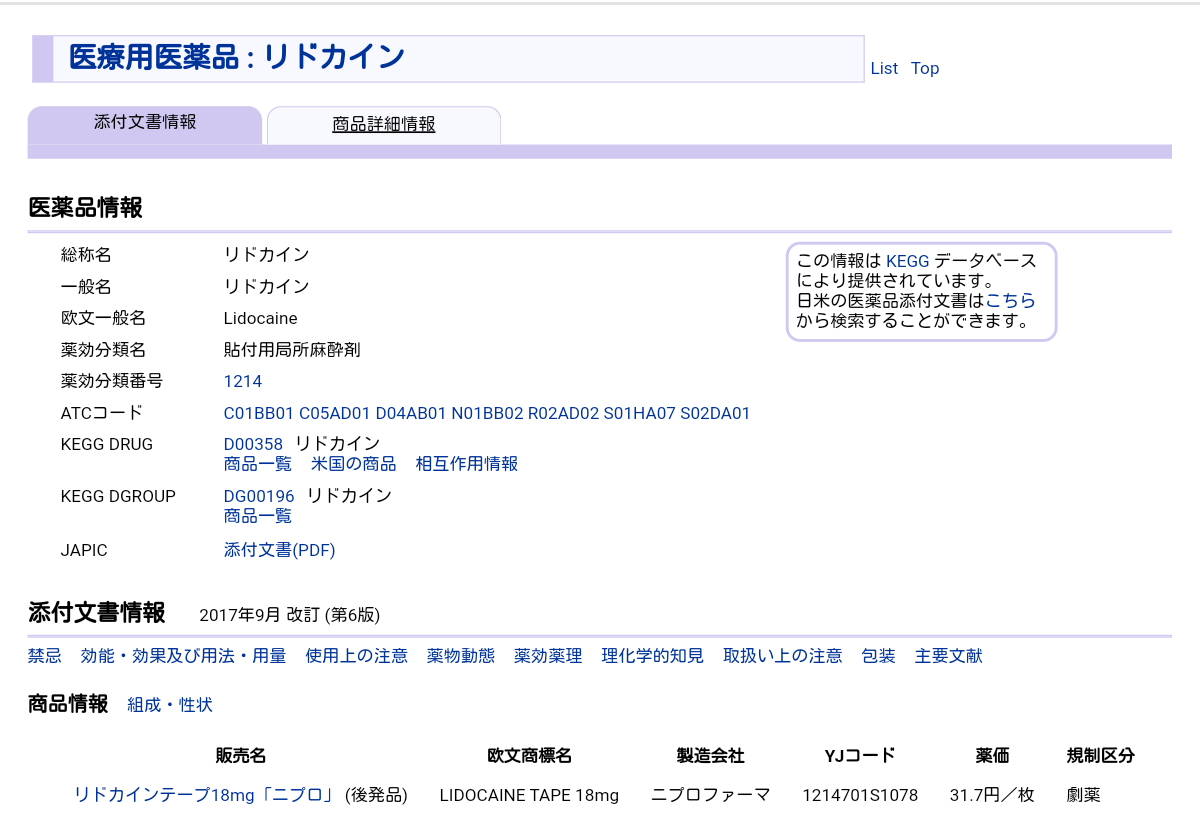Open KEGG DGROUP entry DG00196
Viewport: 1200px width, 829px height.
[x=258, y=495]
